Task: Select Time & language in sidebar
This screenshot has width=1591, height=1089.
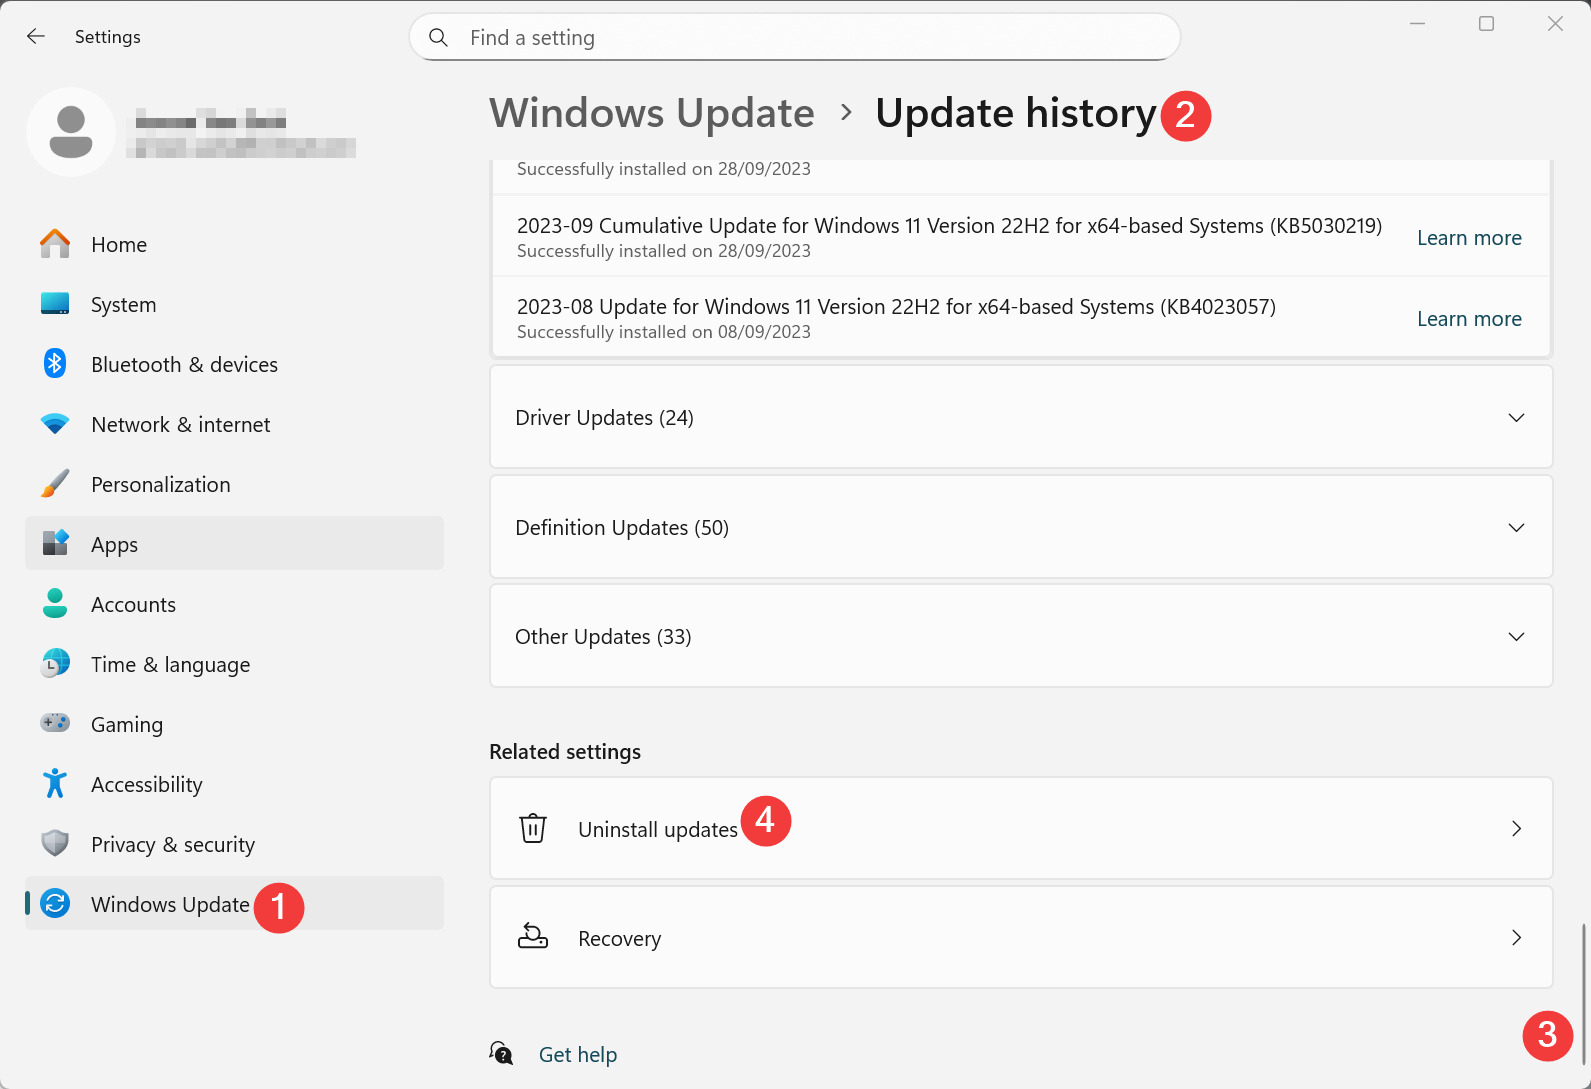Action: coord(170,664)
